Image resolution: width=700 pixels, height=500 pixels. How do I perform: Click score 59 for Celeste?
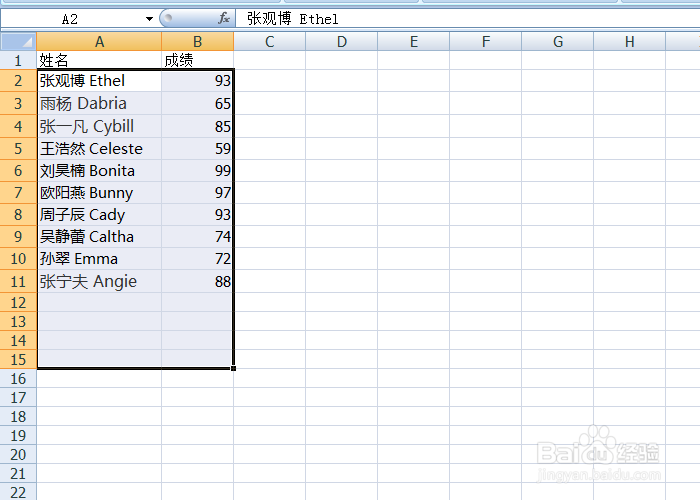(x=197, y=148)
